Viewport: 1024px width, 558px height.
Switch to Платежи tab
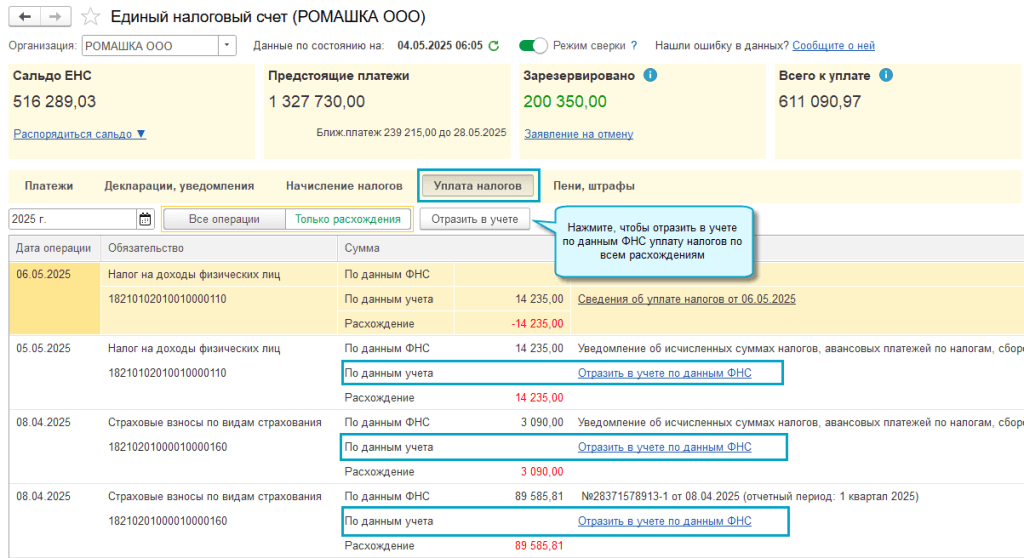(x=49, y=186)
